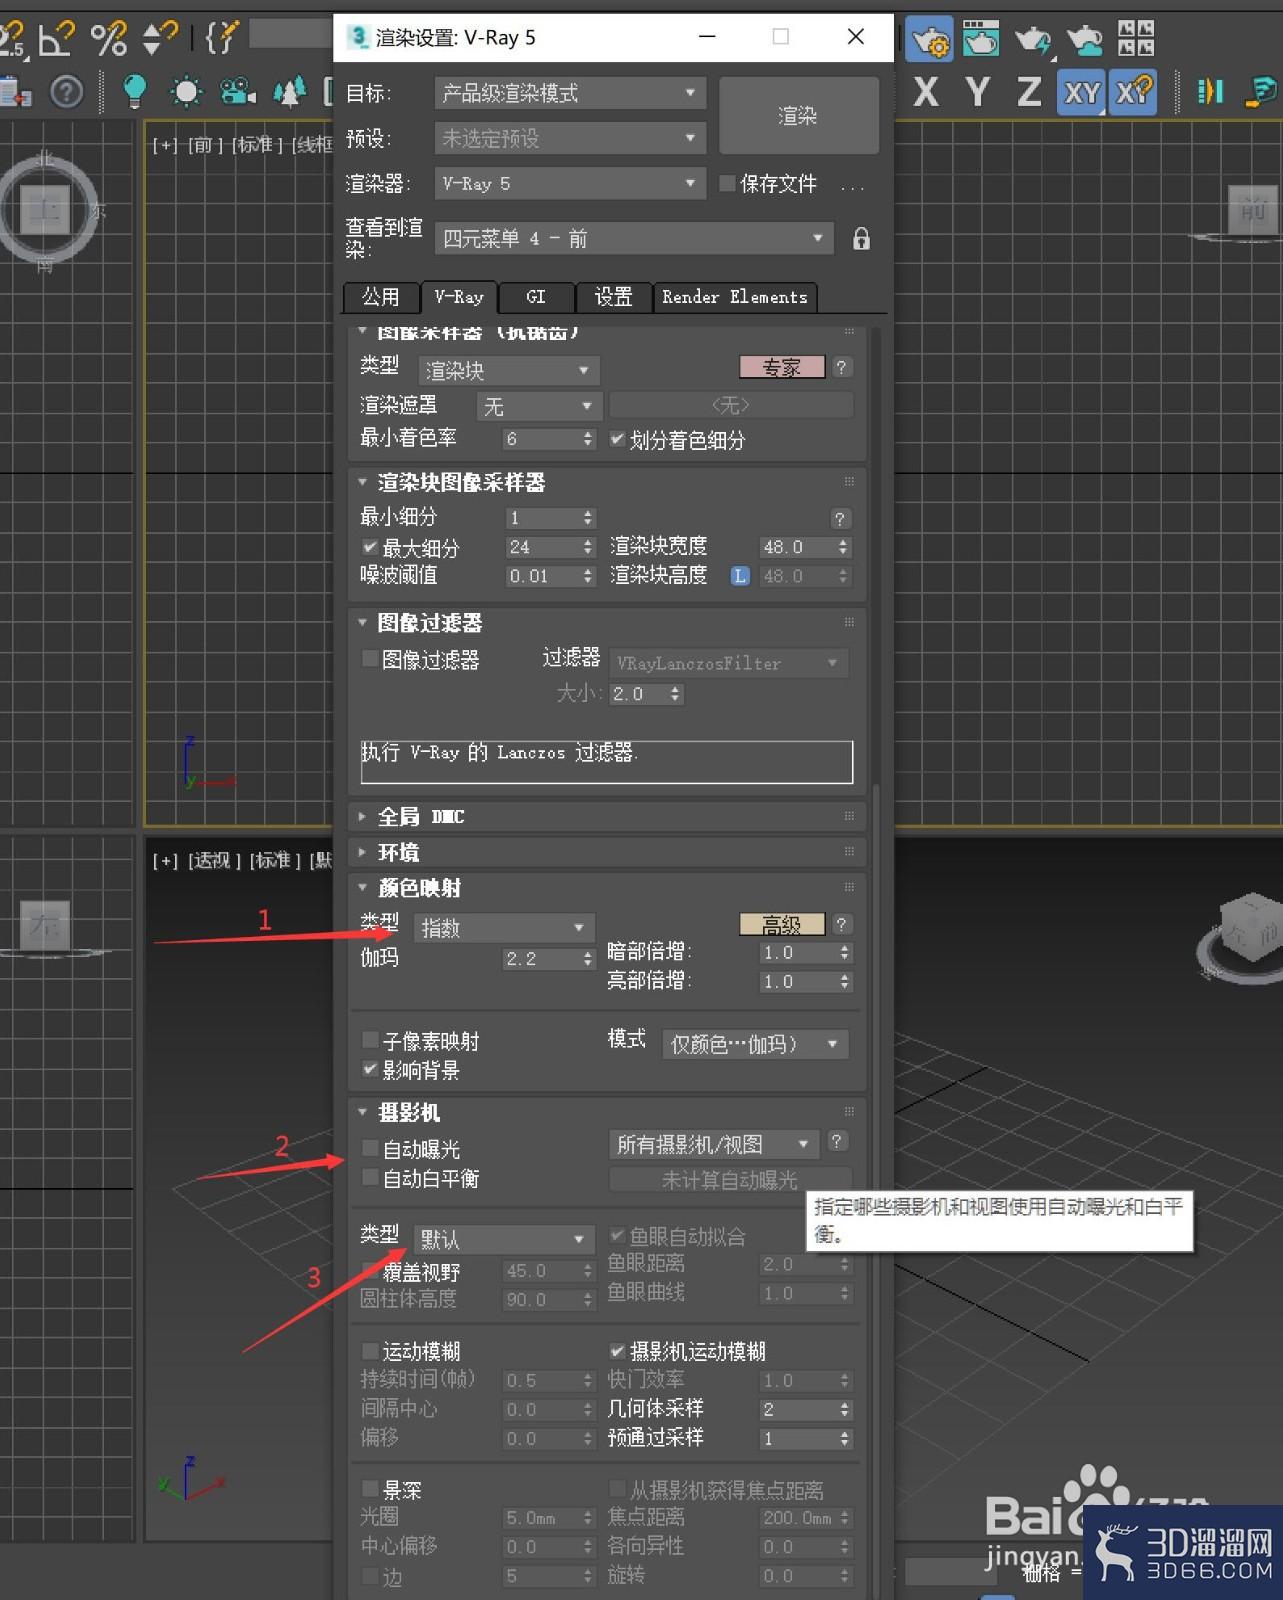This screenshot has height=1600, width=1283.
Task: Enable auto white balance checkbox
Action: [370, 1177]
